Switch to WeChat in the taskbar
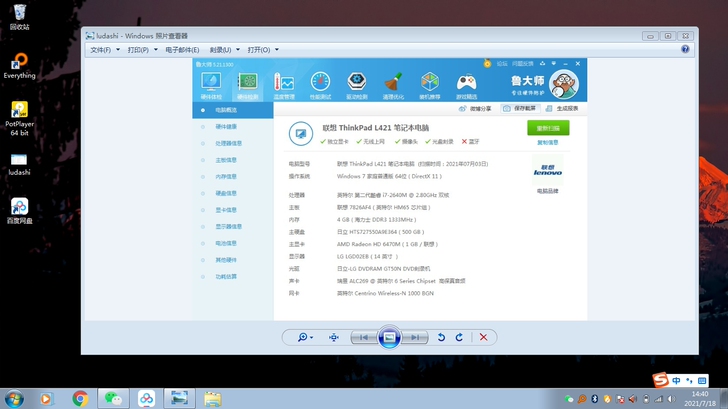The width and height of the screenshot is (728, 409). (x=113, y=399)
